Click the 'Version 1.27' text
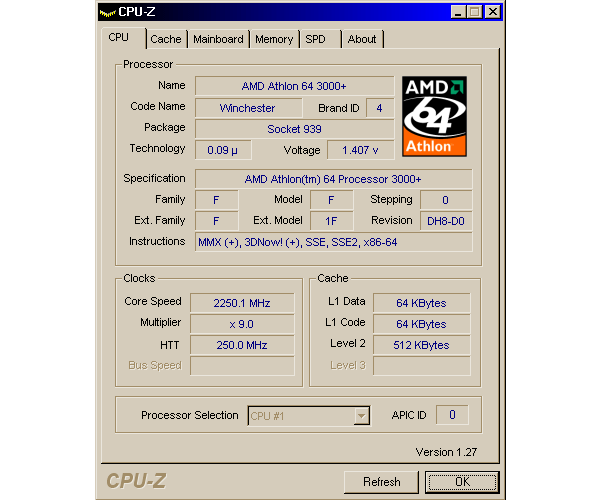This screenshot has height=500, width=600. point(446,452)
